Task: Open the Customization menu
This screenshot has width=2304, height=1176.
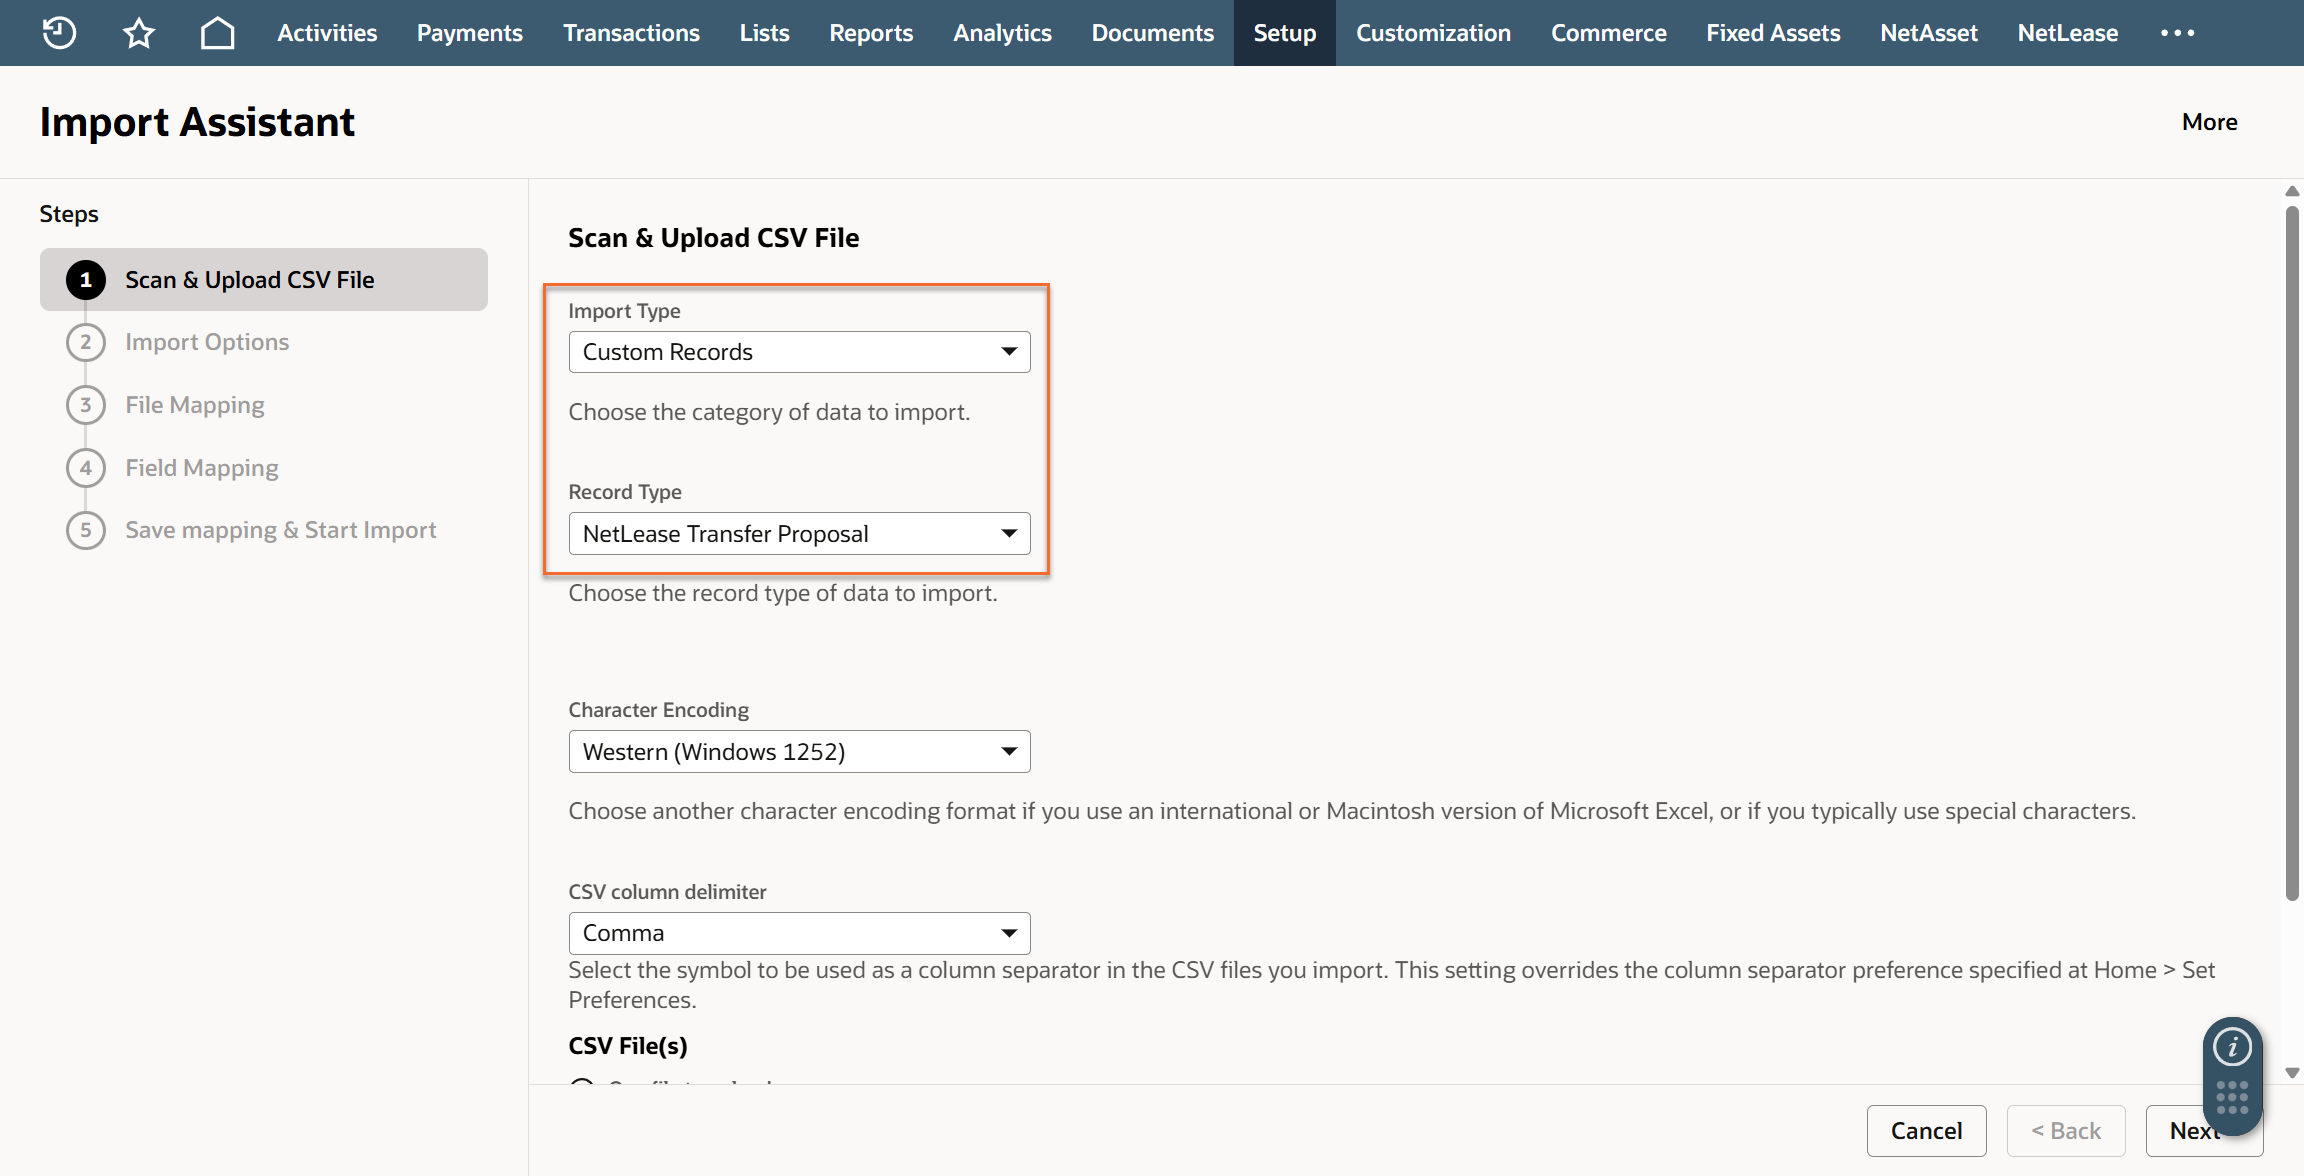Action: click(x=1432, y=33)
